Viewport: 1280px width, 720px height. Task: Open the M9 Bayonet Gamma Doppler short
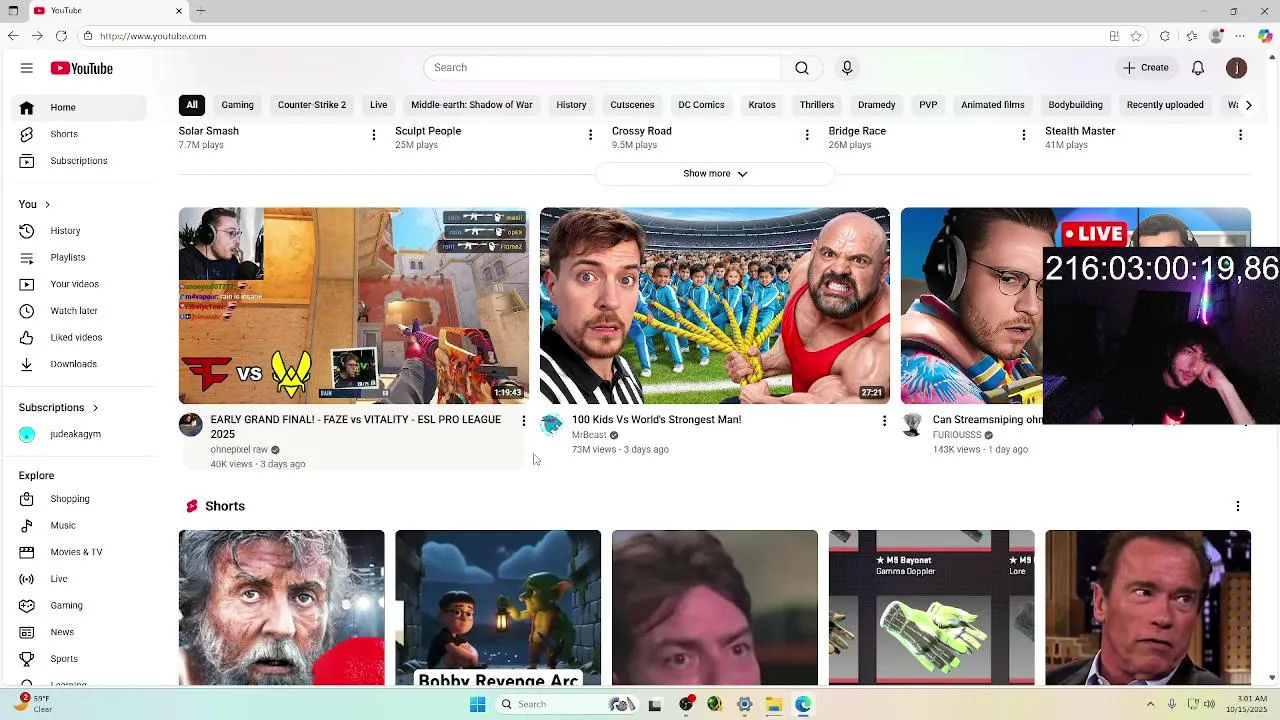click(x=932, y=608)
